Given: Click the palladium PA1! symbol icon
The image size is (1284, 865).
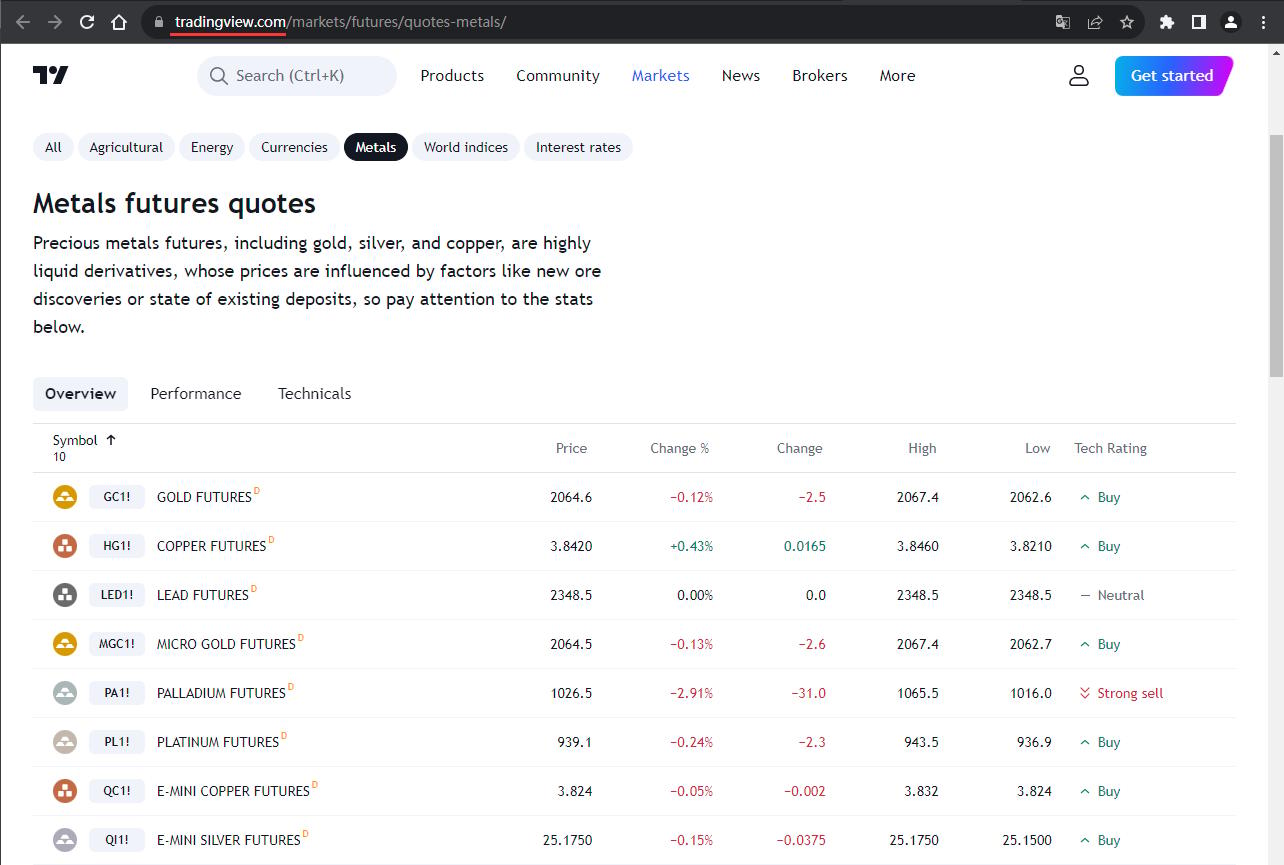Looking at the screenshot, I should [x=65, y=693].
